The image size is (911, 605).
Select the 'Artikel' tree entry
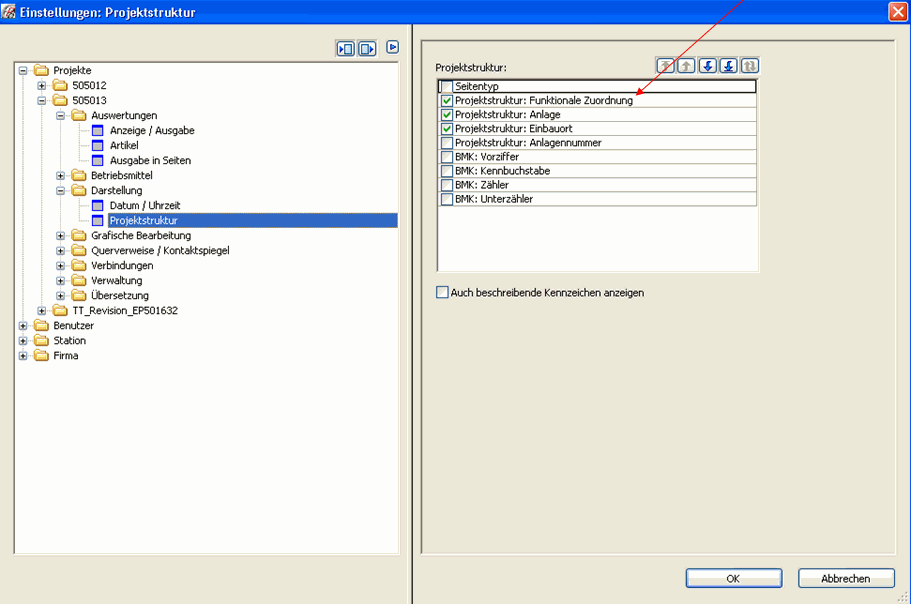(124, 145)
